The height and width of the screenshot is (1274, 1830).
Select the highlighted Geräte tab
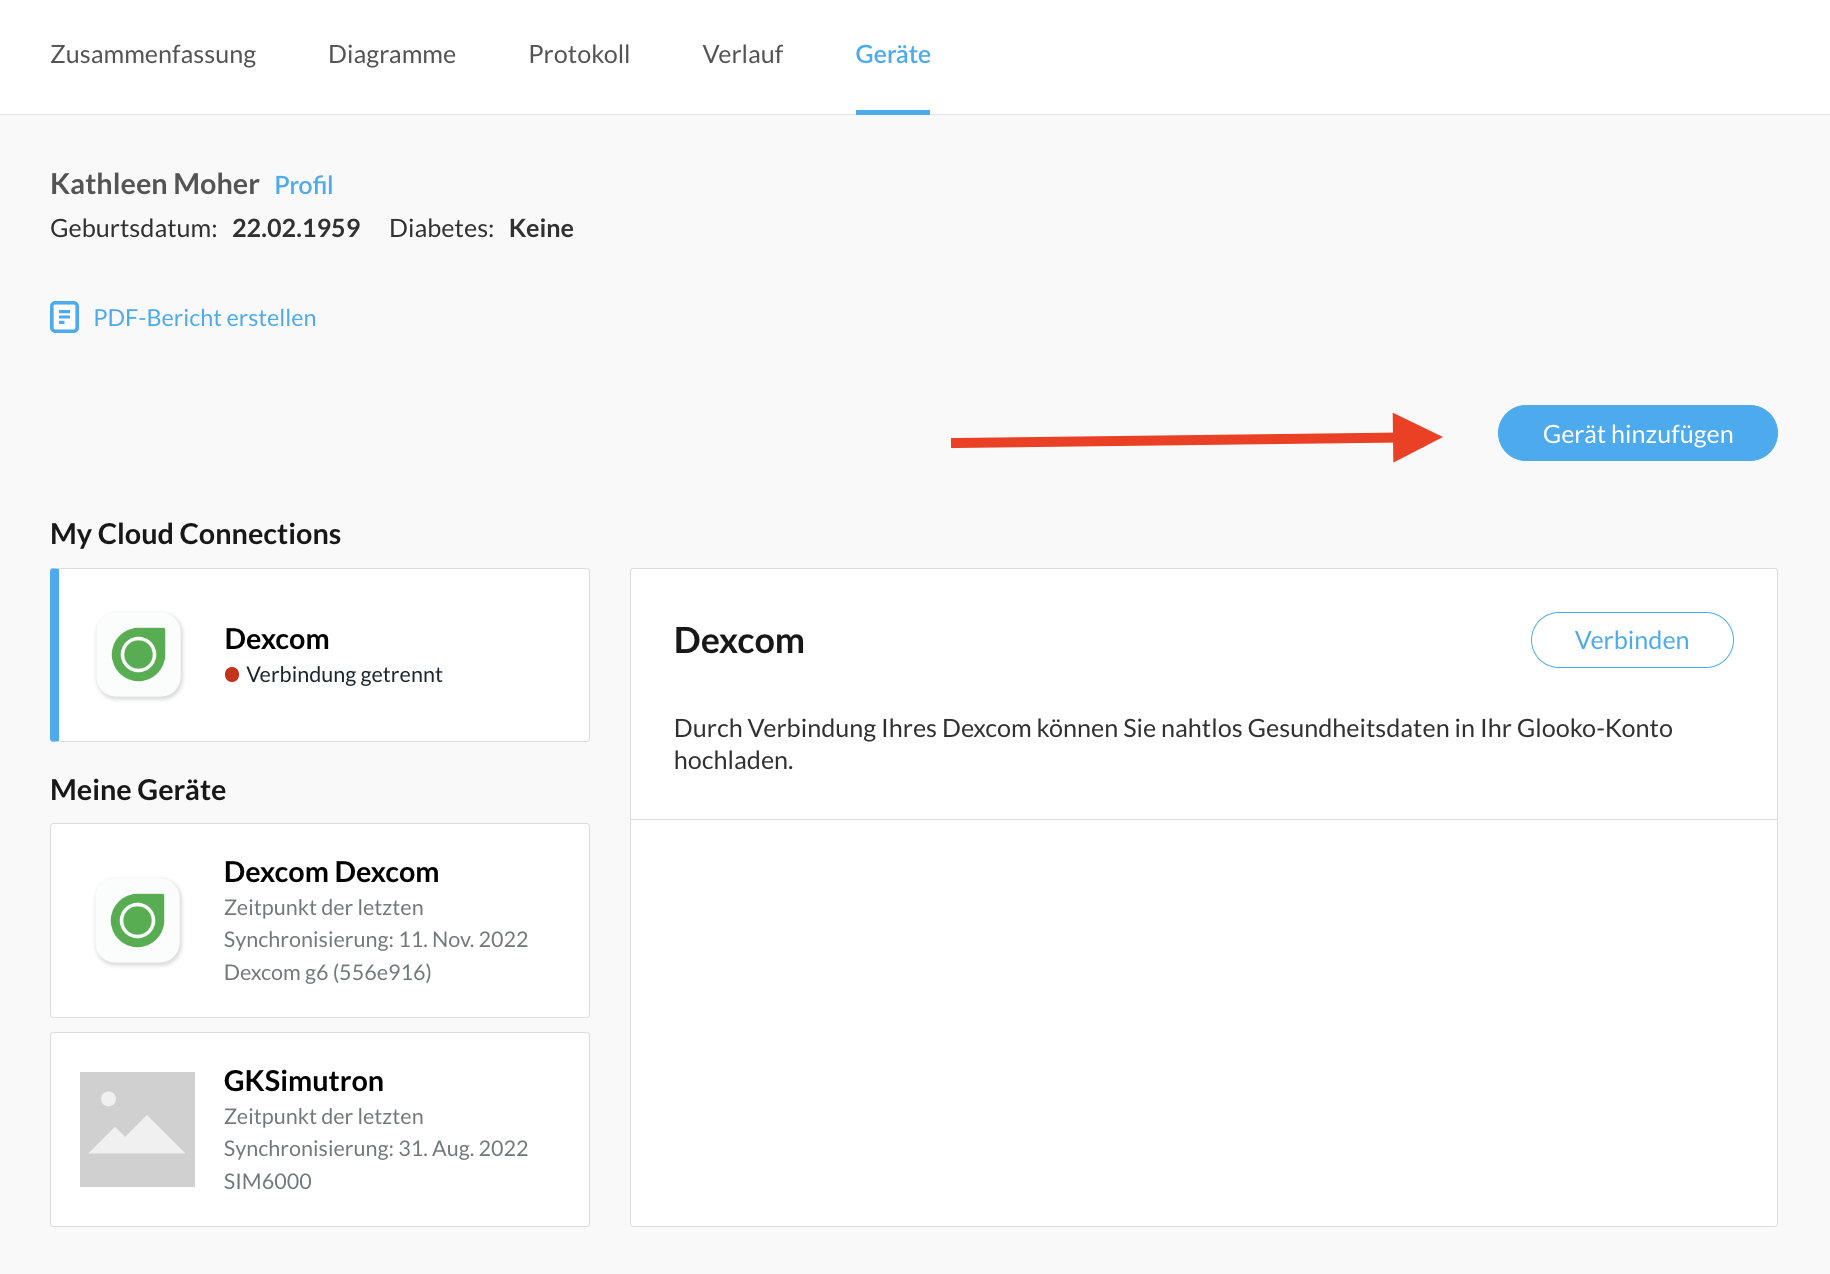892,54
